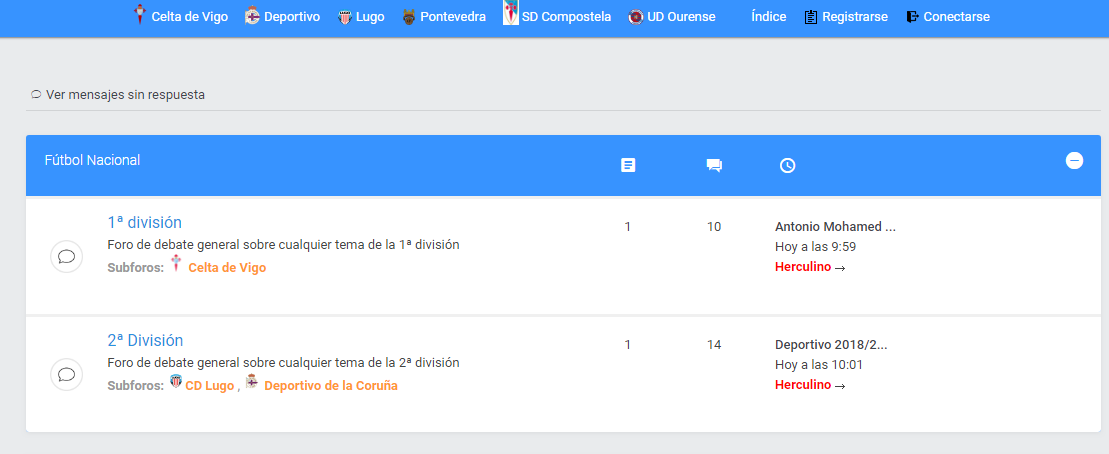Click the Registrarse clipboard icon
Viewport: 1109px width, 454px height.
click(x=811, y=17)
